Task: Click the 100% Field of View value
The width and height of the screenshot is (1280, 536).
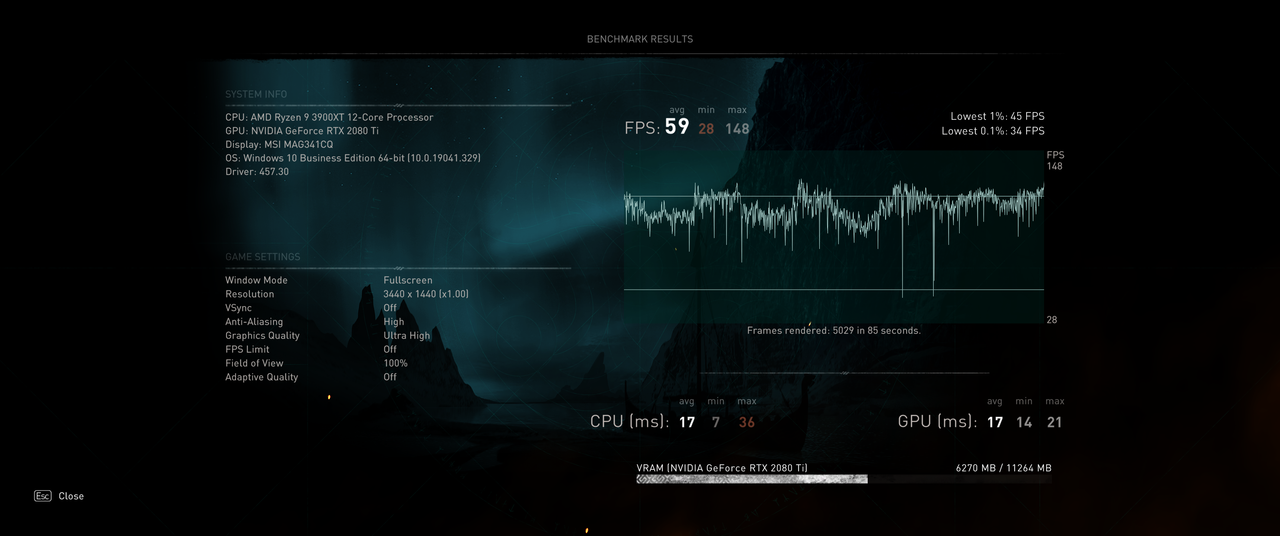Action: pyautogui.click(x=395, y=363)
